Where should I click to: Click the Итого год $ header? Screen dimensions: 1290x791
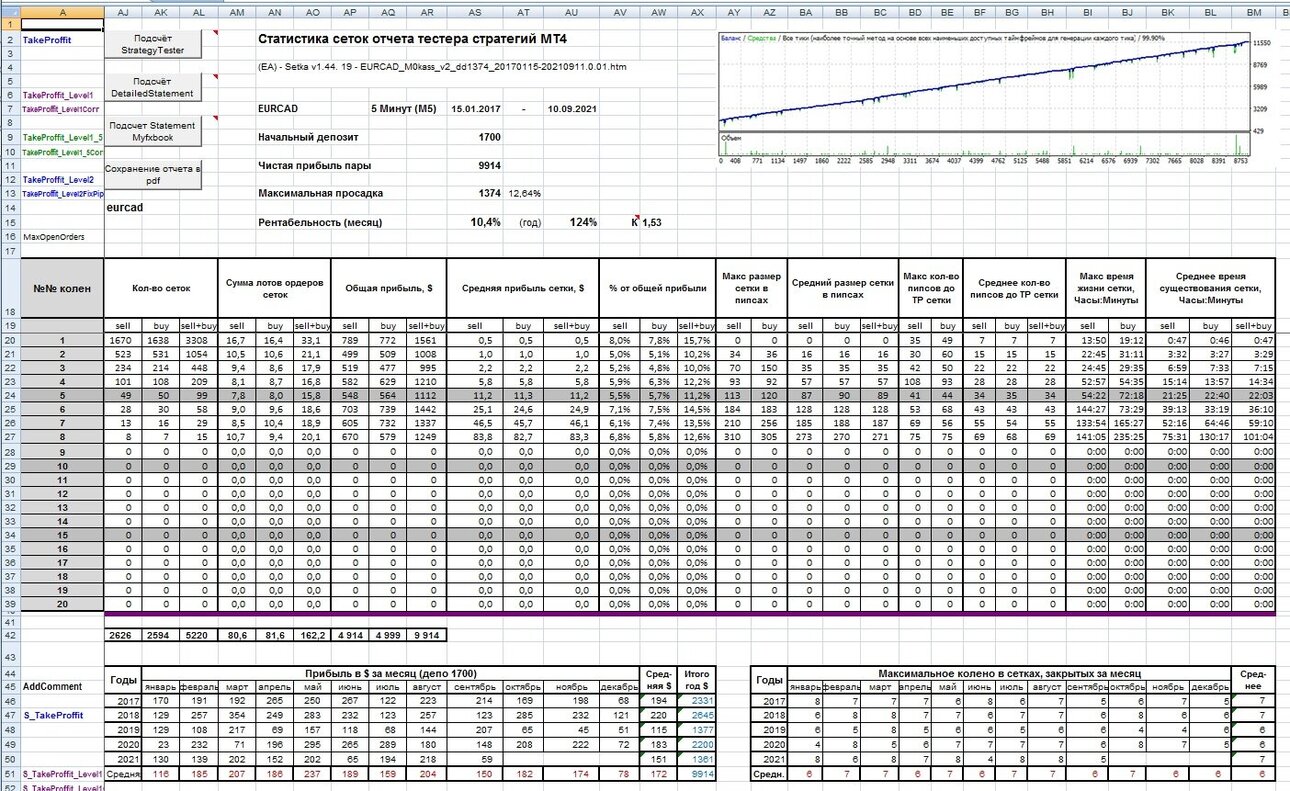(697, 681)
